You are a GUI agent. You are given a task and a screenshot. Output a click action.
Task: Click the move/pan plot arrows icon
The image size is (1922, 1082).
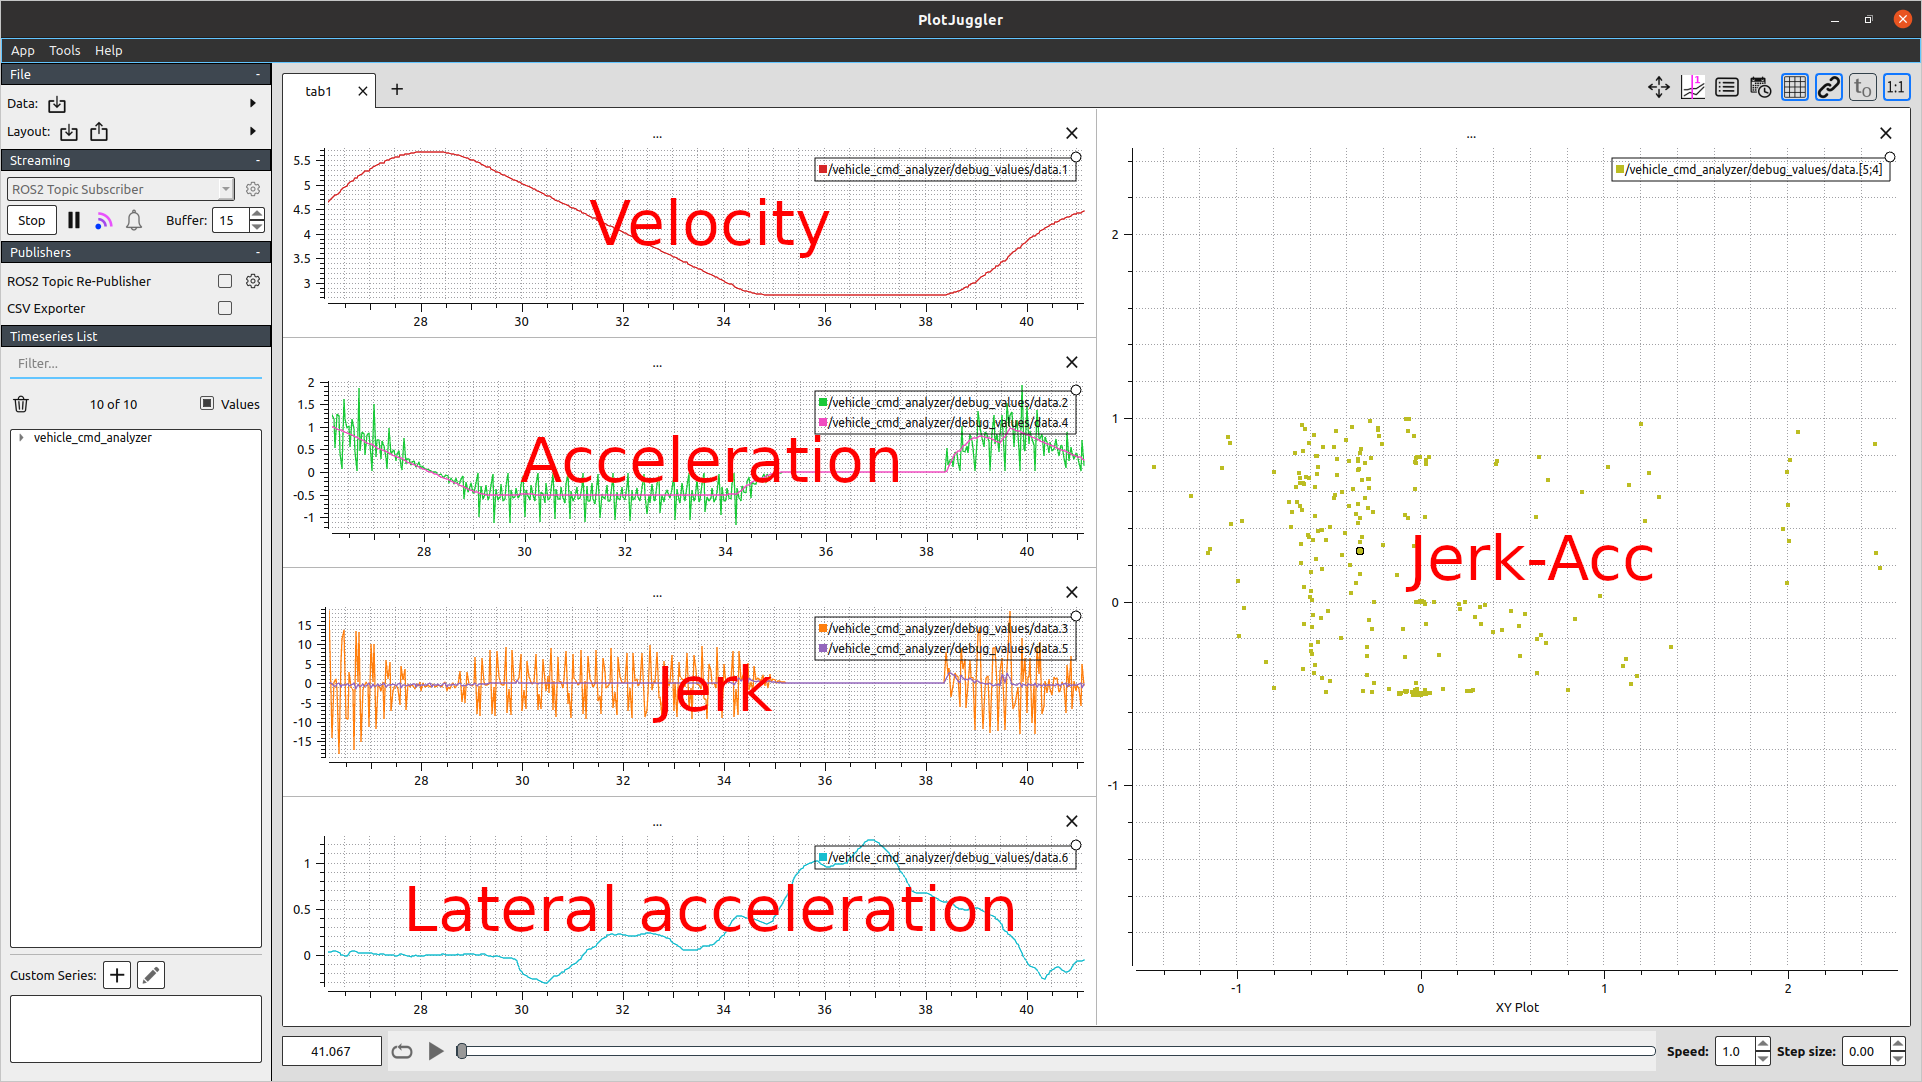point(1658,88)
